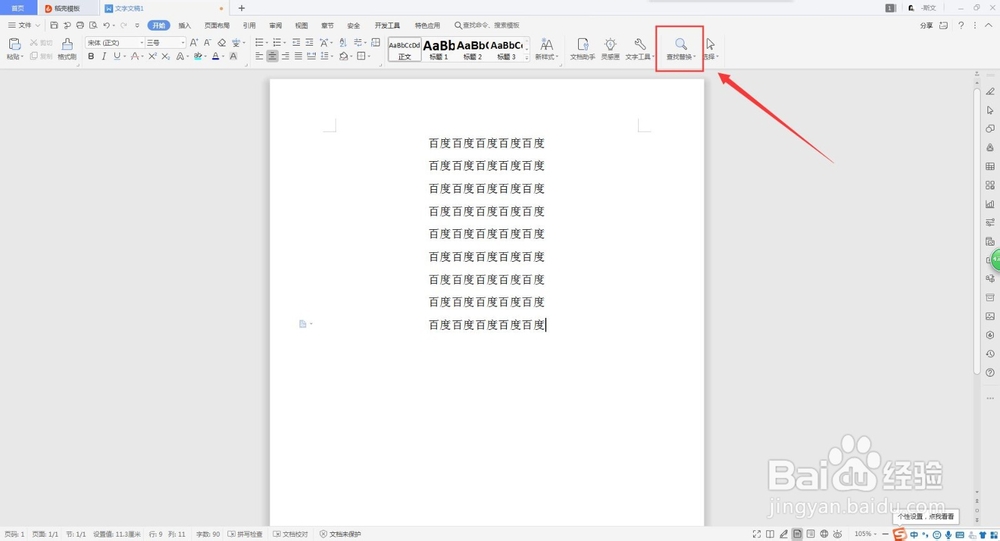Apply the 标题 1 heading style
Viewport: 1000px width, 541px height.
pos(438,49)
